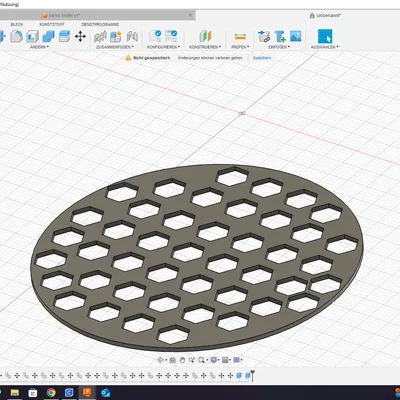Expand the Viewports options arrow
400x400 pixels.
click(241, 360)
